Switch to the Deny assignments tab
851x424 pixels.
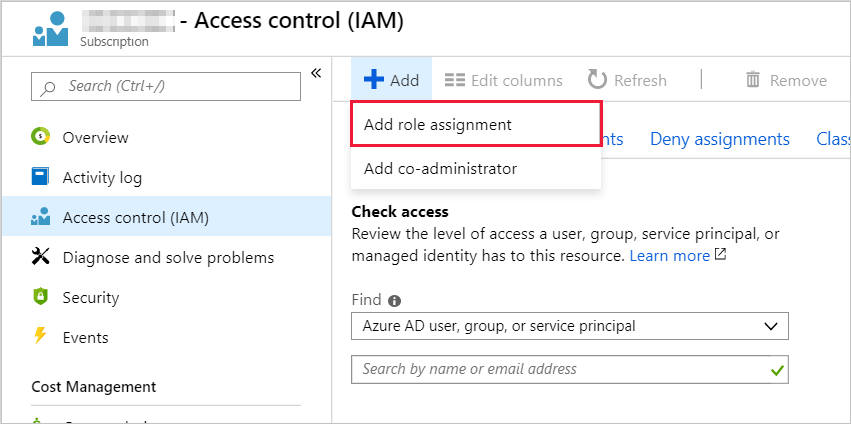pos(720,139)
